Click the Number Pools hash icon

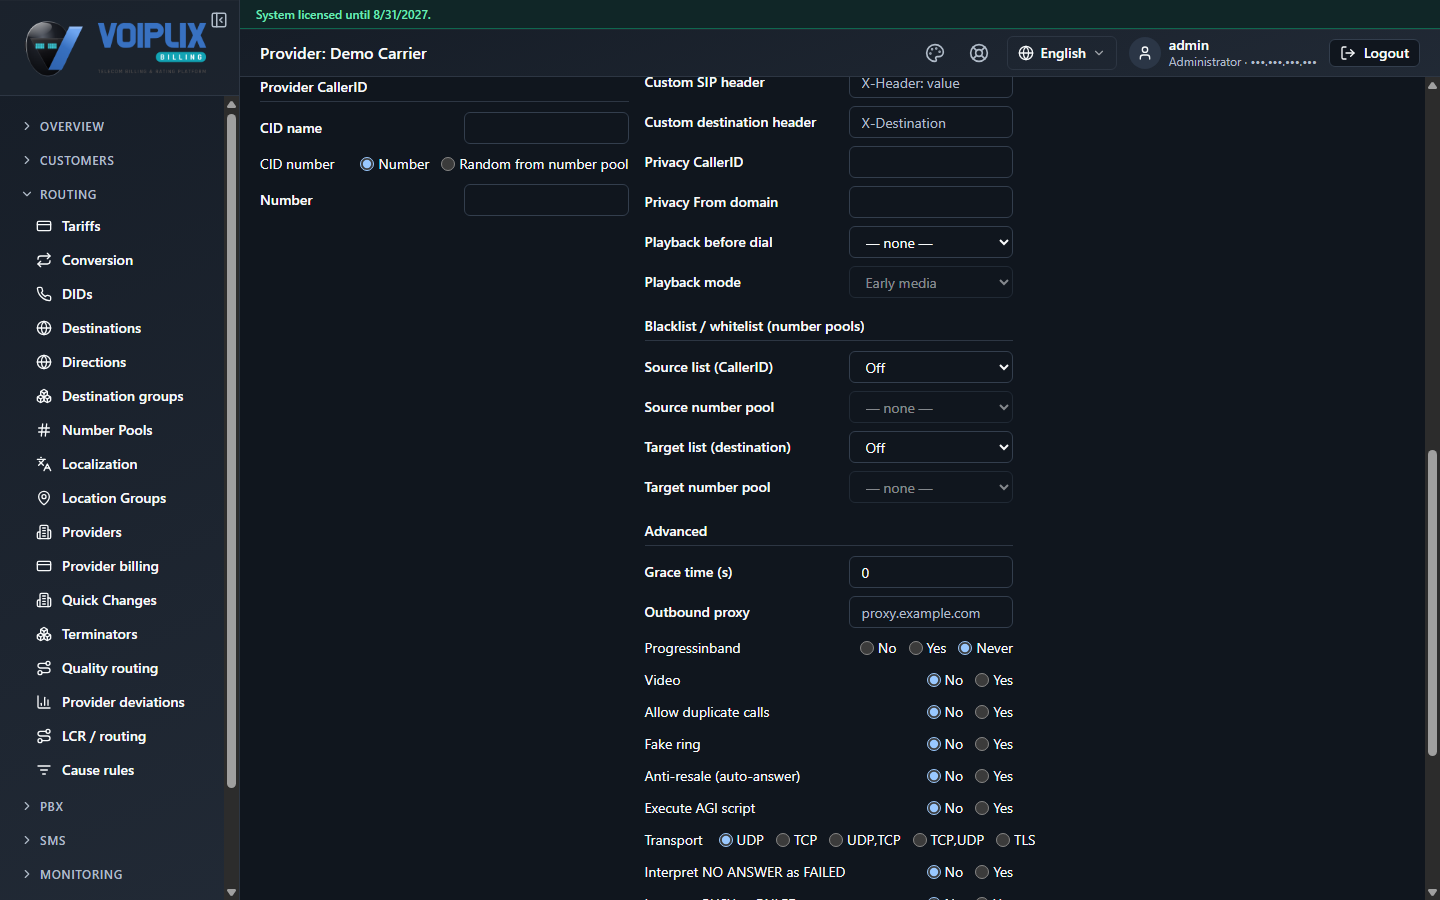pyautogui.click(x=44, y=430)
